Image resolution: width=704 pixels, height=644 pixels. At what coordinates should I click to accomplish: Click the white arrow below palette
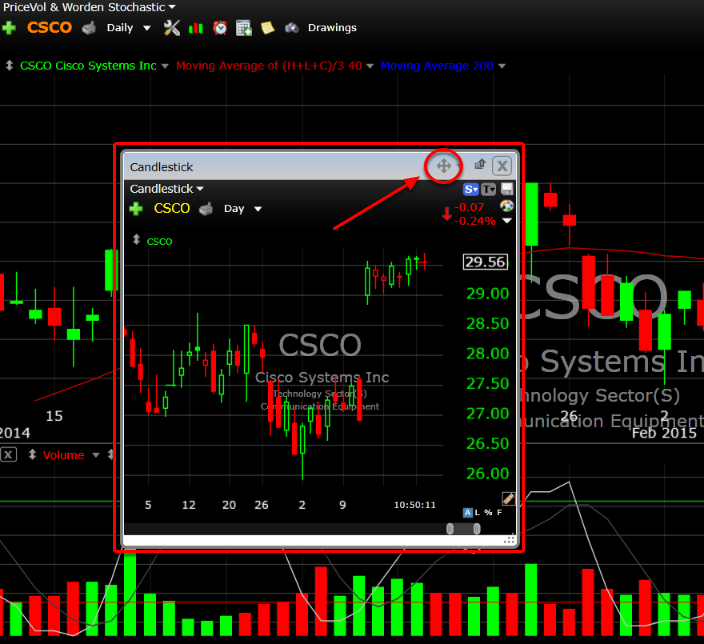click(x=507, y=221)
